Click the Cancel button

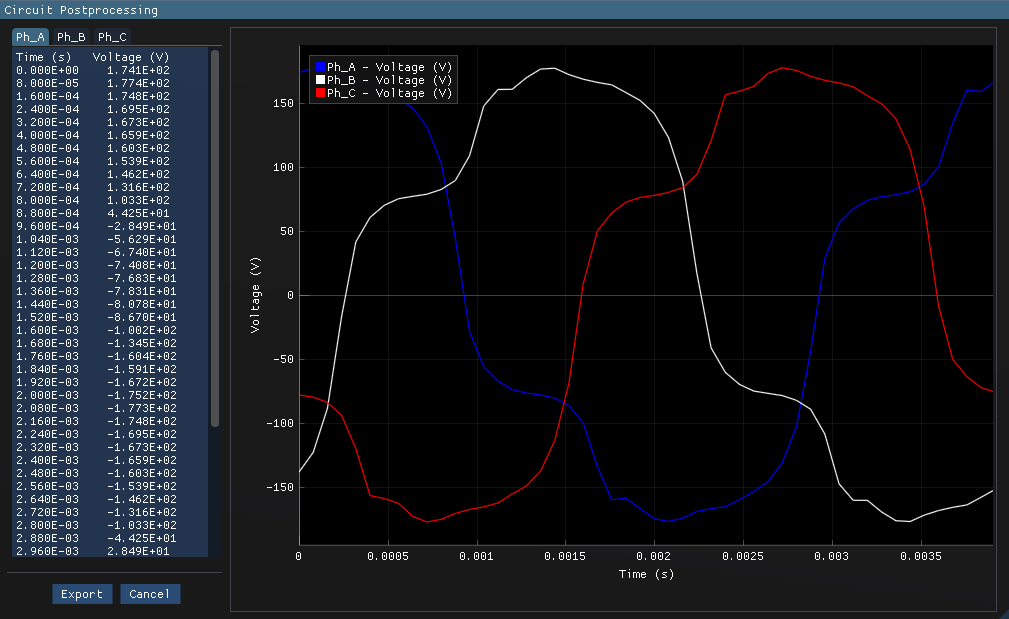(x=149, y=593)
